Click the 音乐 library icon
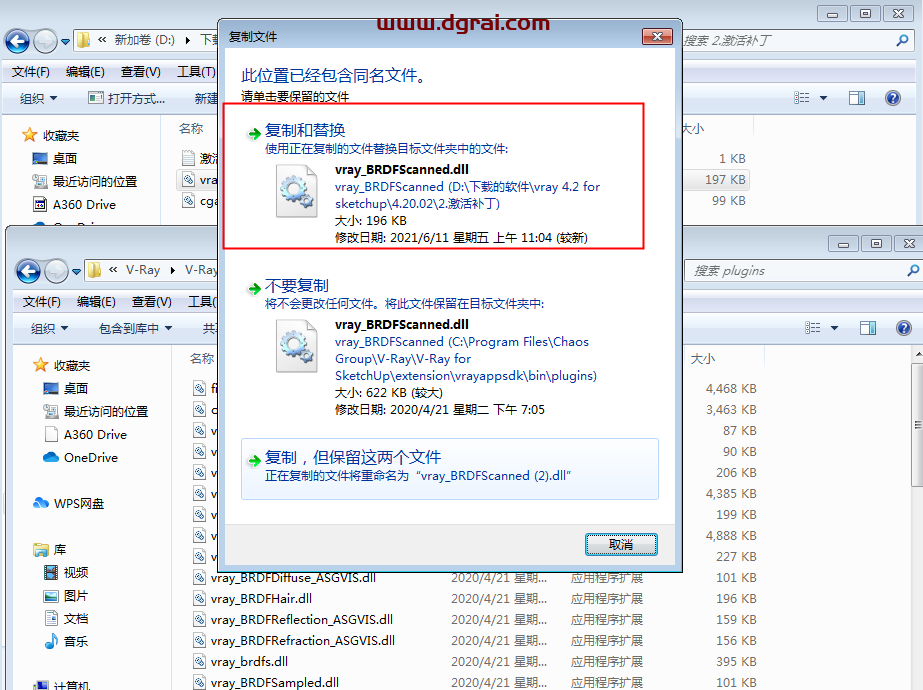Viewport: 923px width, 690px height. coord(53,641)
